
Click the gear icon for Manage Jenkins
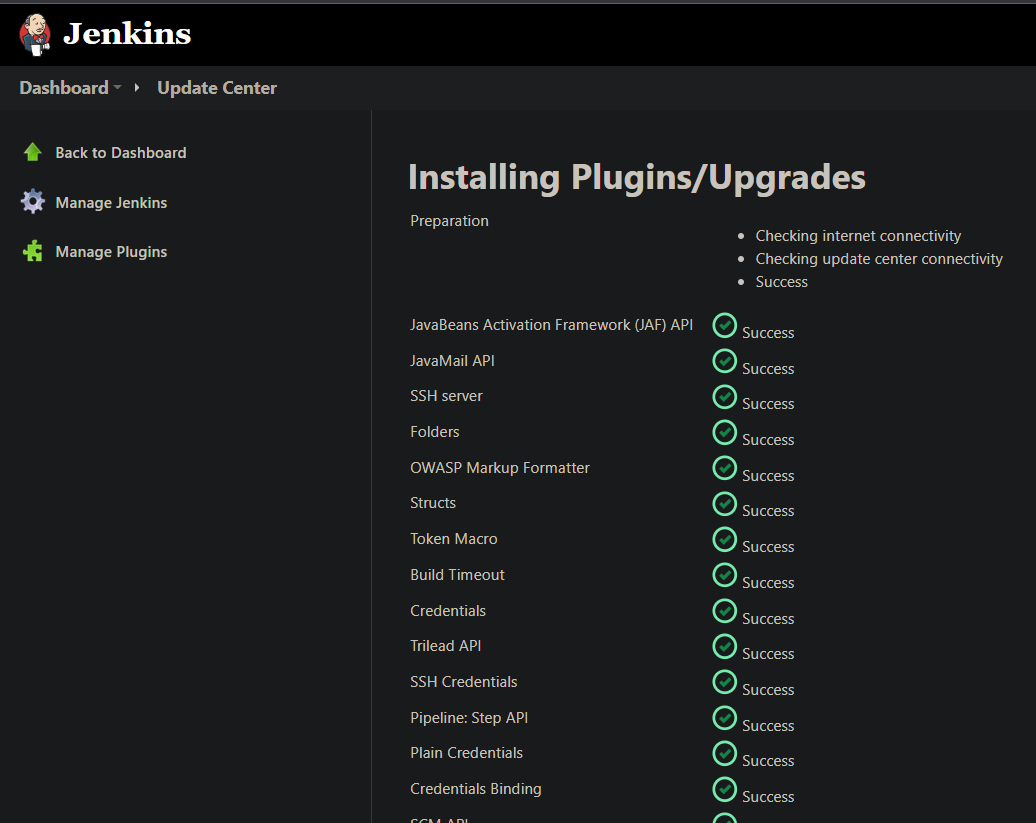[x=32, y=201]
